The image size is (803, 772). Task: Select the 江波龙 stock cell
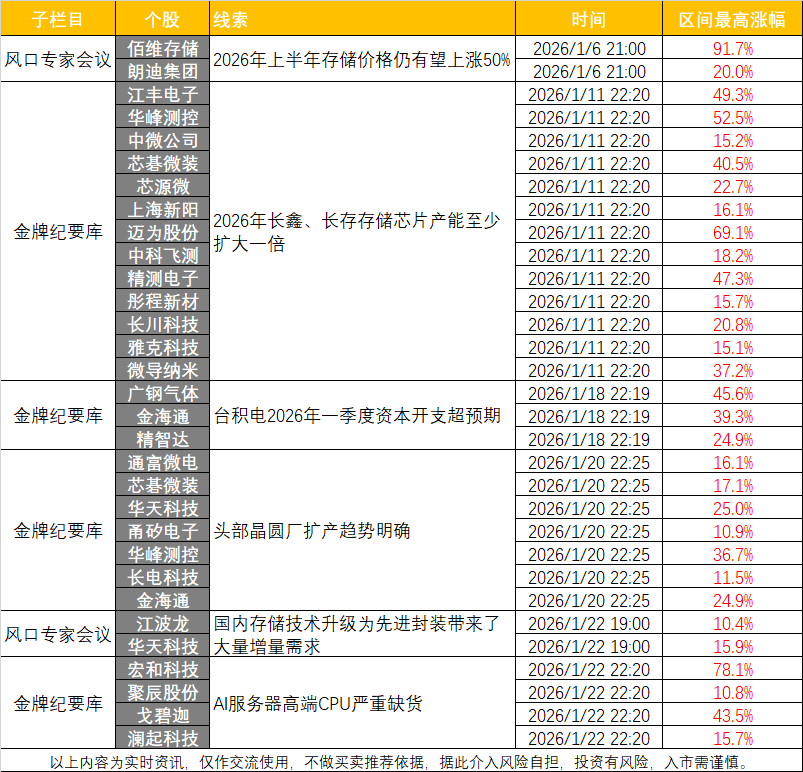click(x=163, y=623)
